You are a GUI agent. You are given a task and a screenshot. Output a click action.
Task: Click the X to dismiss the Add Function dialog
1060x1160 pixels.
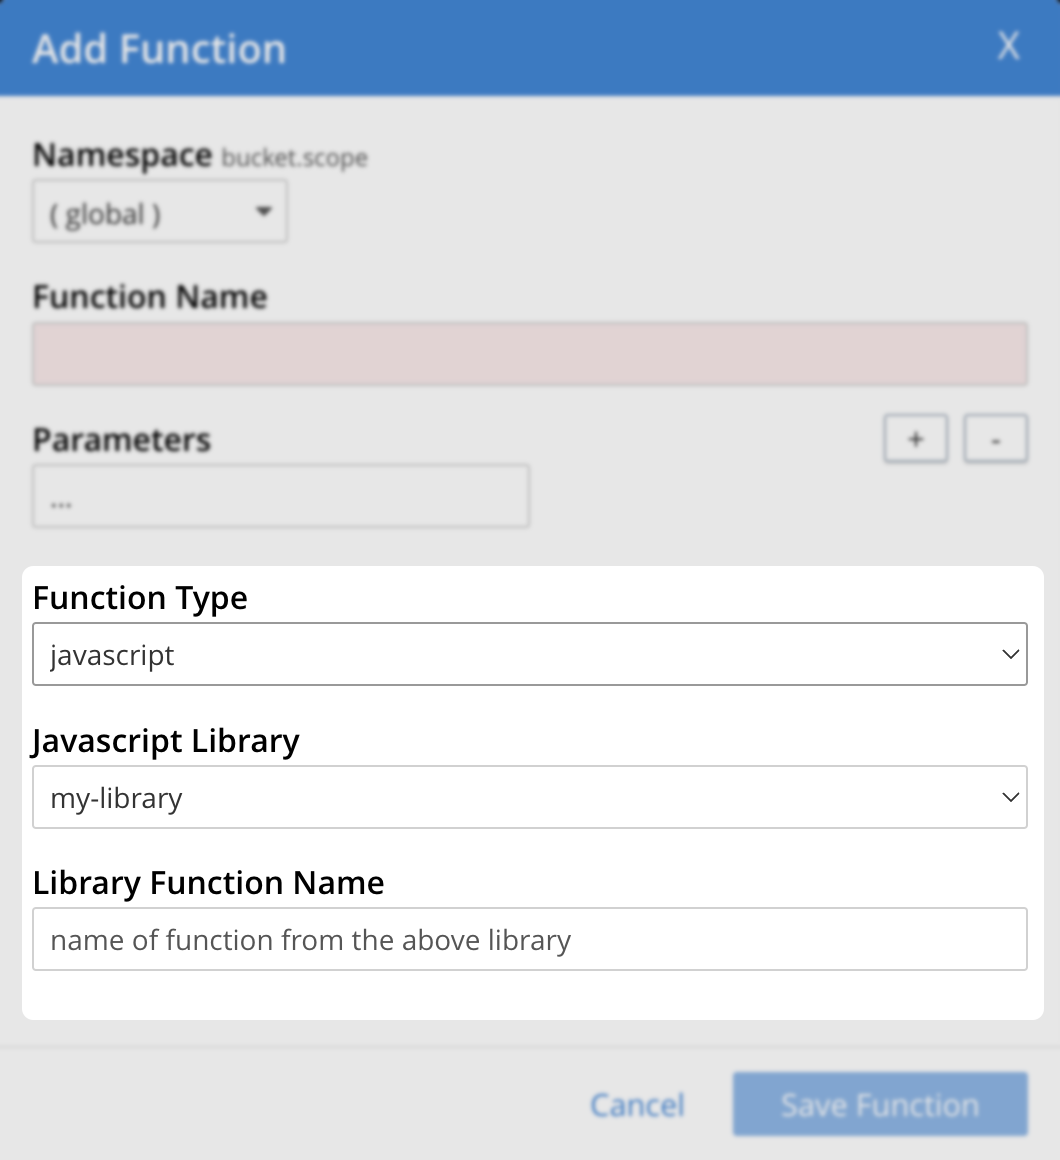[1008, 46]
